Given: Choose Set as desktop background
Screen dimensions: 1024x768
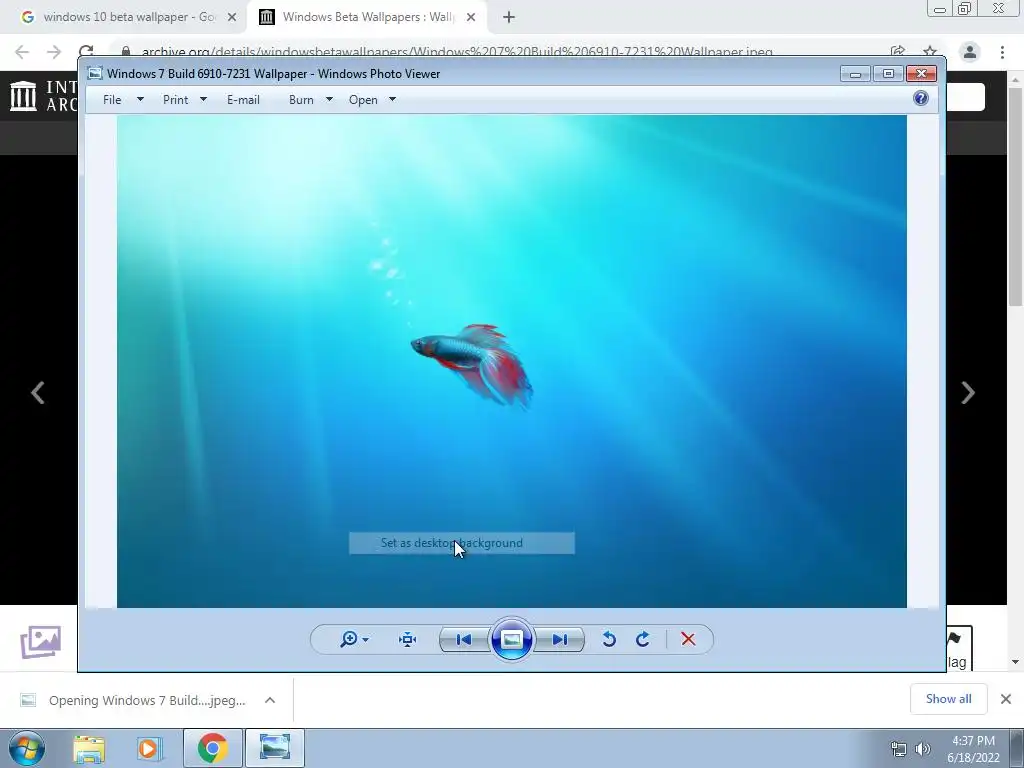Looking at the screenshot, I should click(462, 543).
